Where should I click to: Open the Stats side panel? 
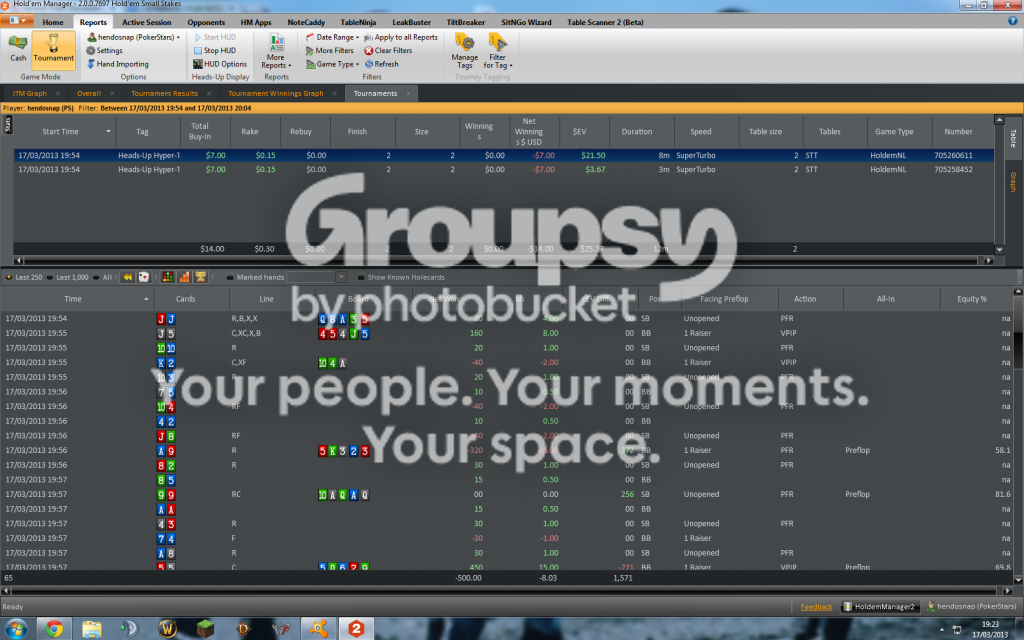click(x=7, y=124)
